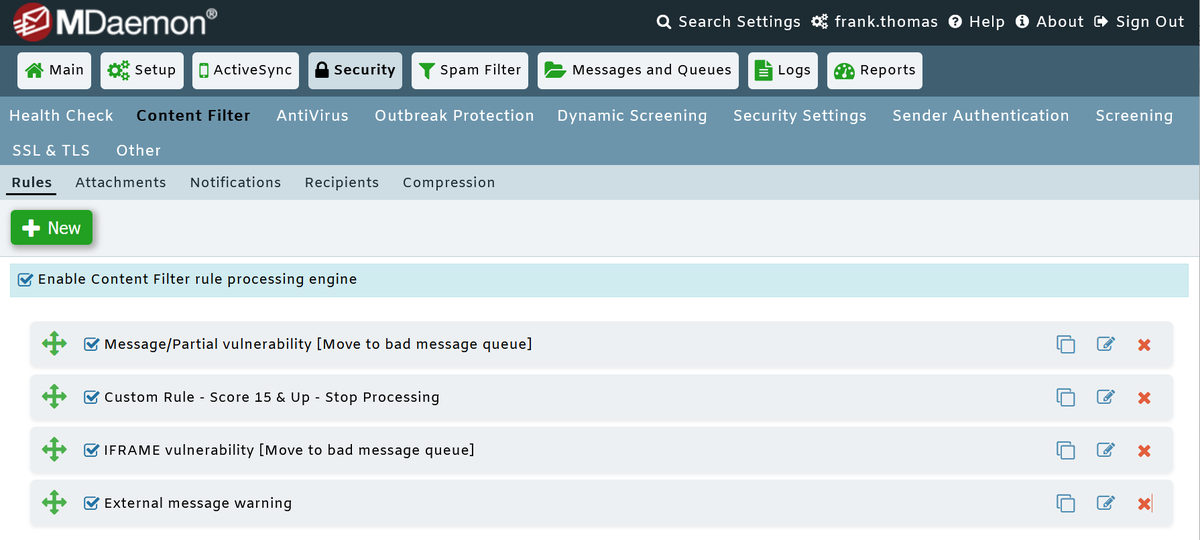
Task: Click move handle for Custom Rule Score 15
Action: click(54, 397)
